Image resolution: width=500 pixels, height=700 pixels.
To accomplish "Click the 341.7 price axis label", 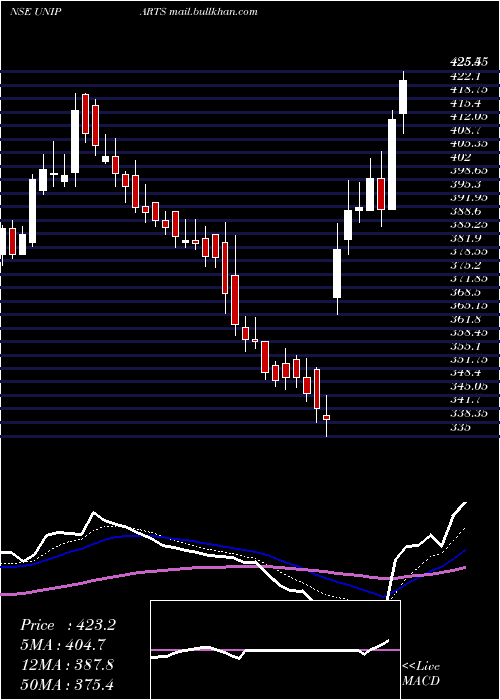I will pos(465,400).
